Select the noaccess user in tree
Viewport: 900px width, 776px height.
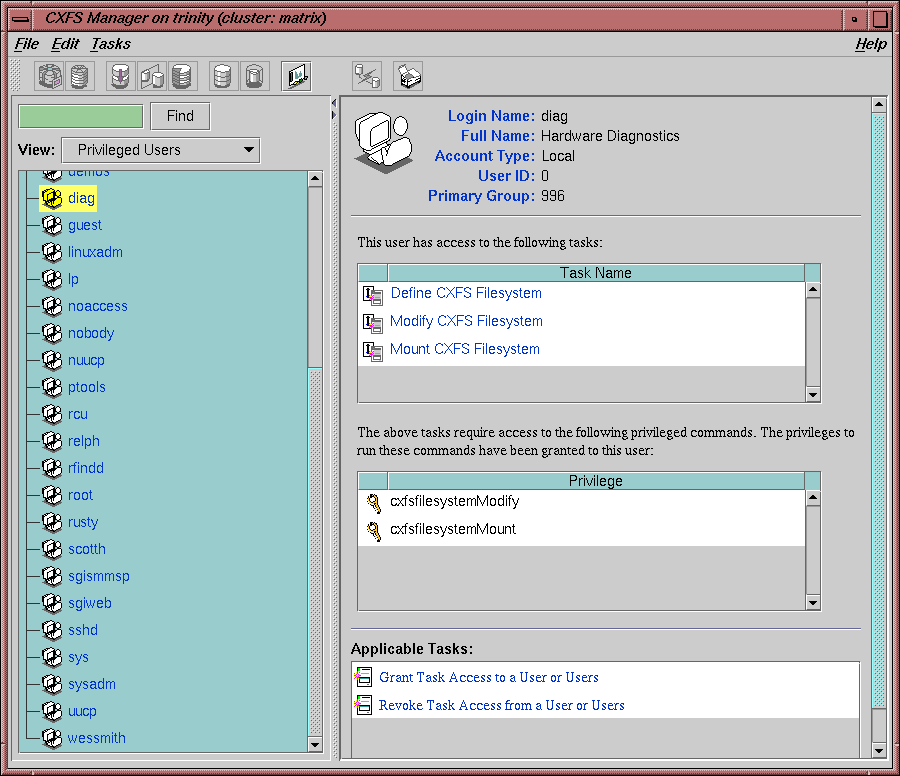(98, 306)
